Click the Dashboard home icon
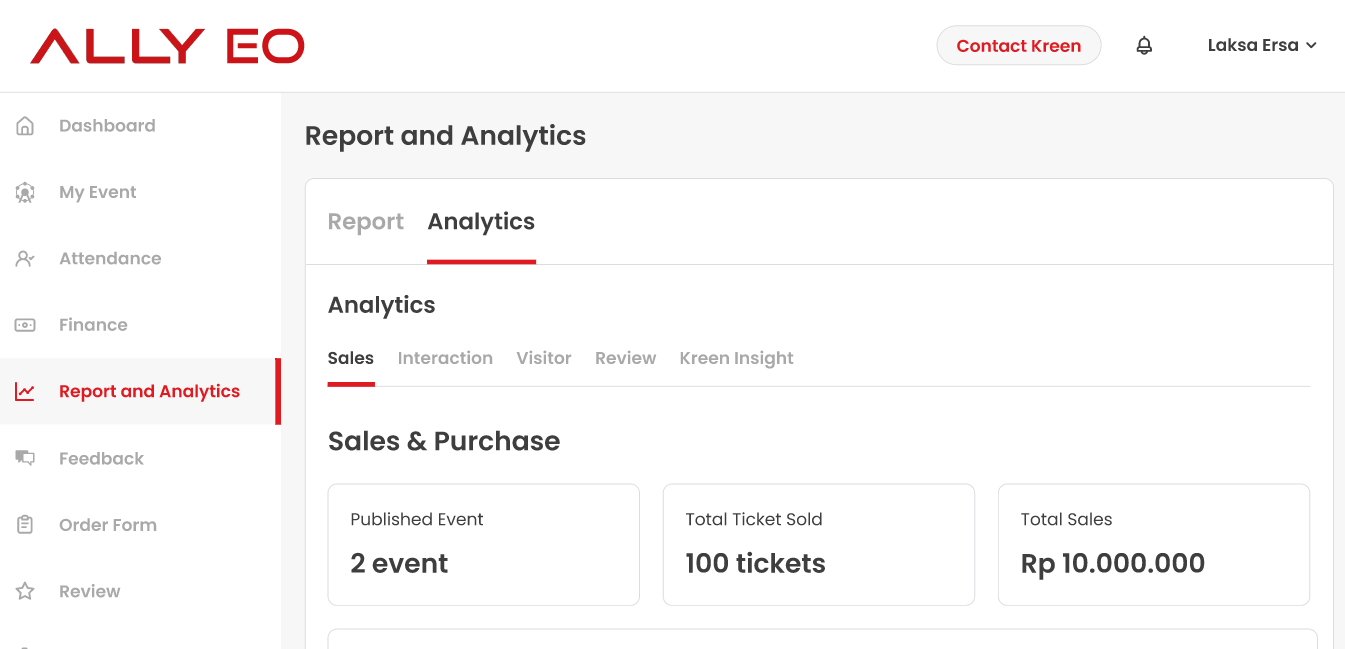 coord(25,126)
